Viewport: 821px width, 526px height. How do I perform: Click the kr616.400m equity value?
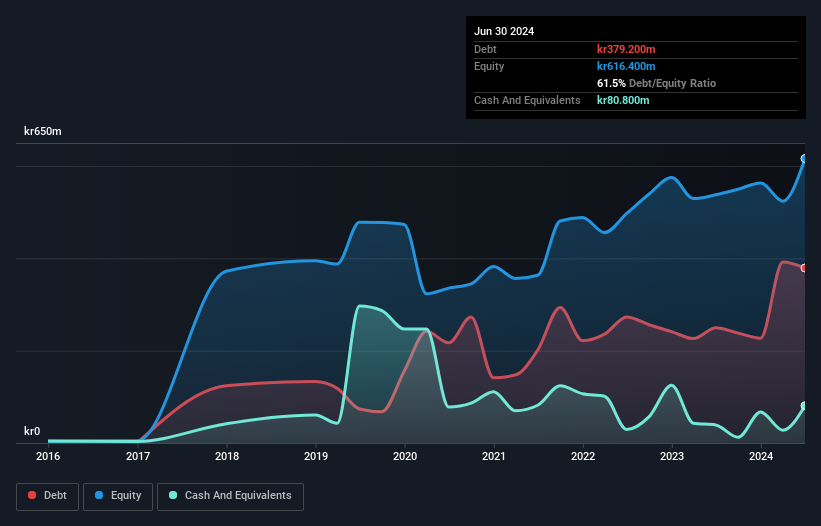click(626, 66)
